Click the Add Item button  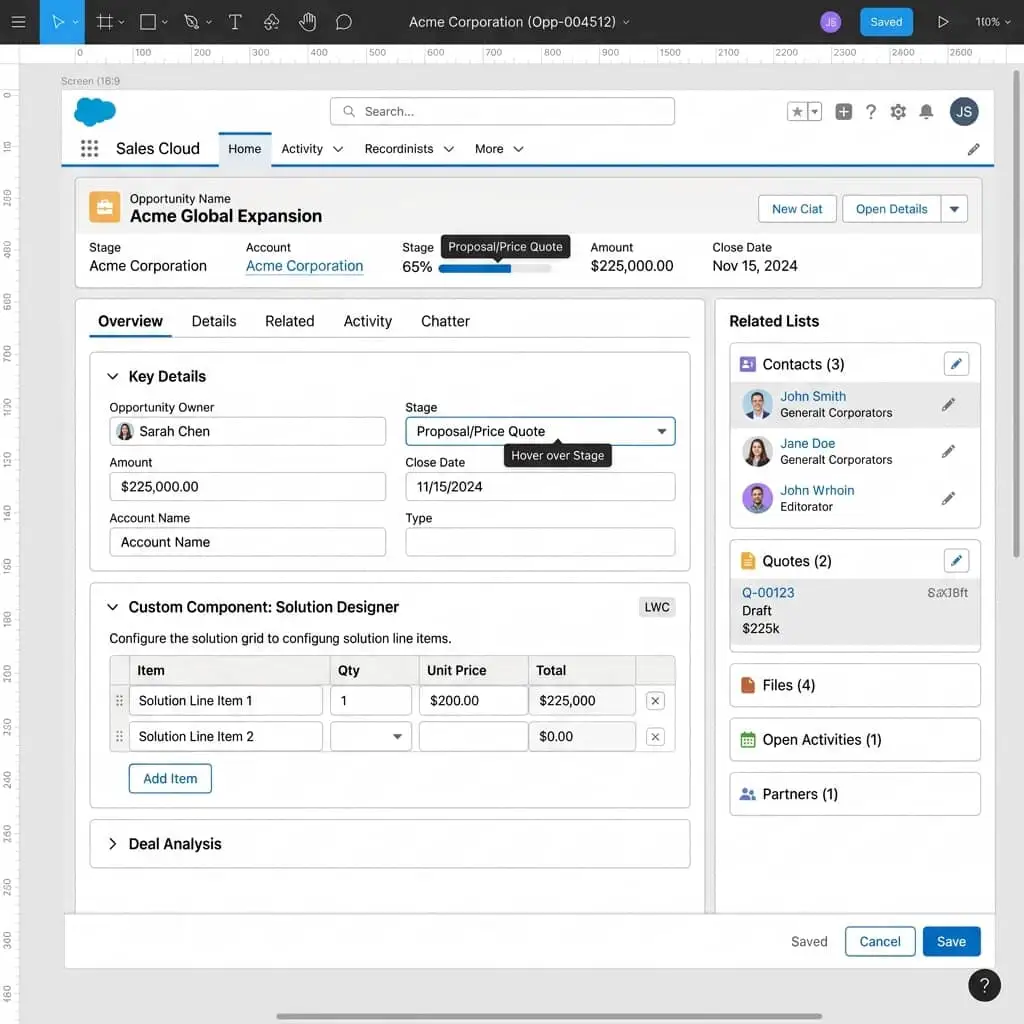click(170, 778)
